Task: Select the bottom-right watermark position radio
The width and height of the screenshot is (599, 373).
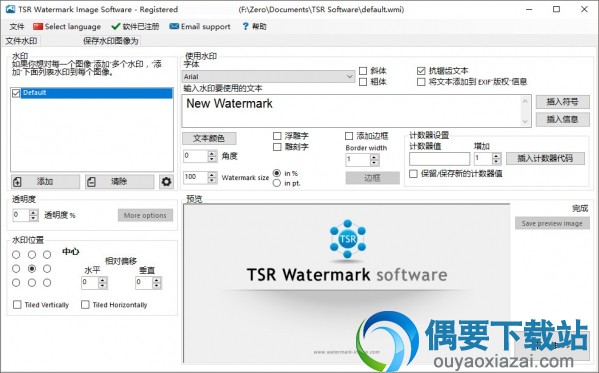Action: pyautogui.click(x=47, y=283)
